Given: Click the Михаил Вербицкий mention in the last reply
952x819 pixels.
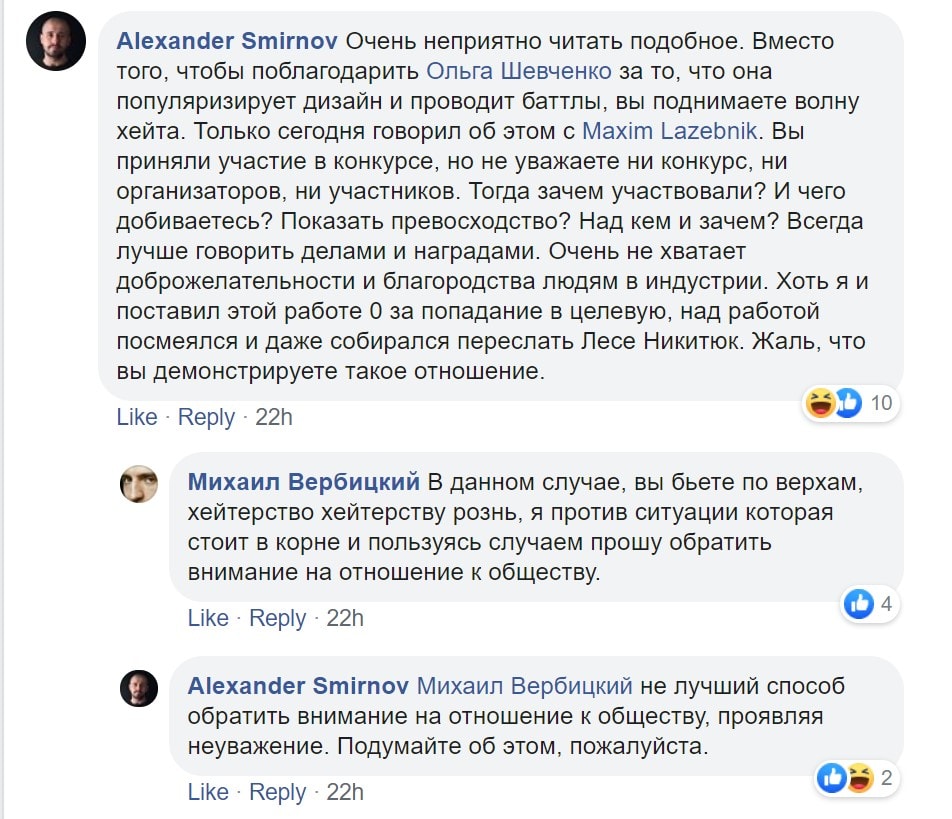Looking at the screenshot, I should (524, 686).
